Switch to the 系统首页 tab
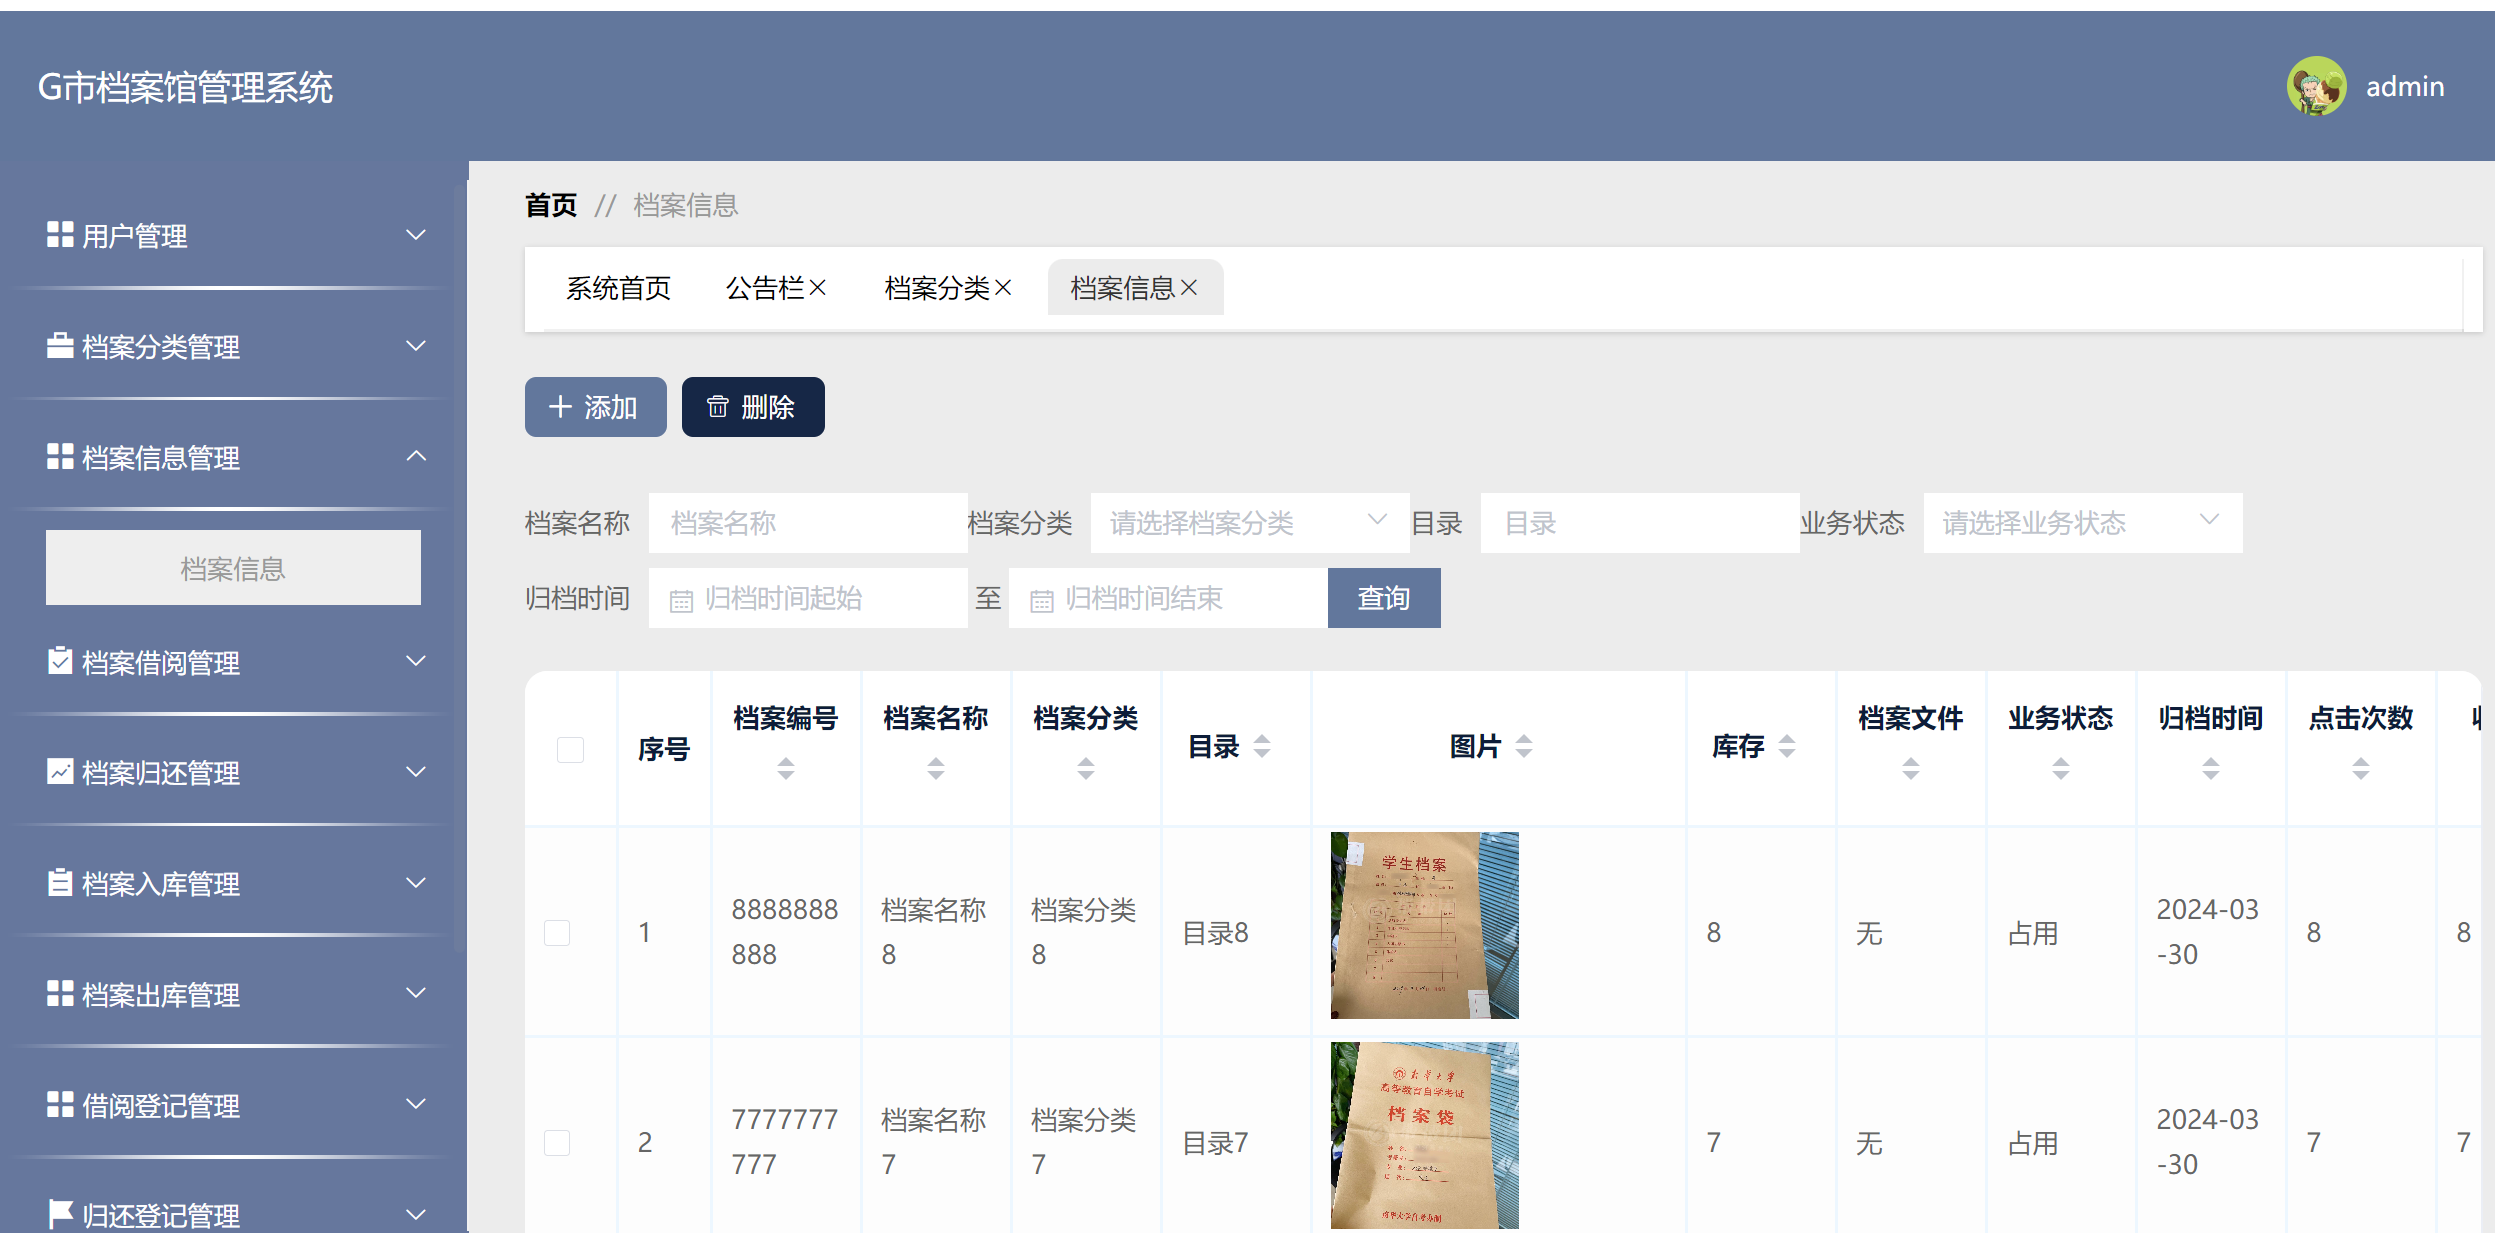2495x1233 pixels. coord(618,287)
